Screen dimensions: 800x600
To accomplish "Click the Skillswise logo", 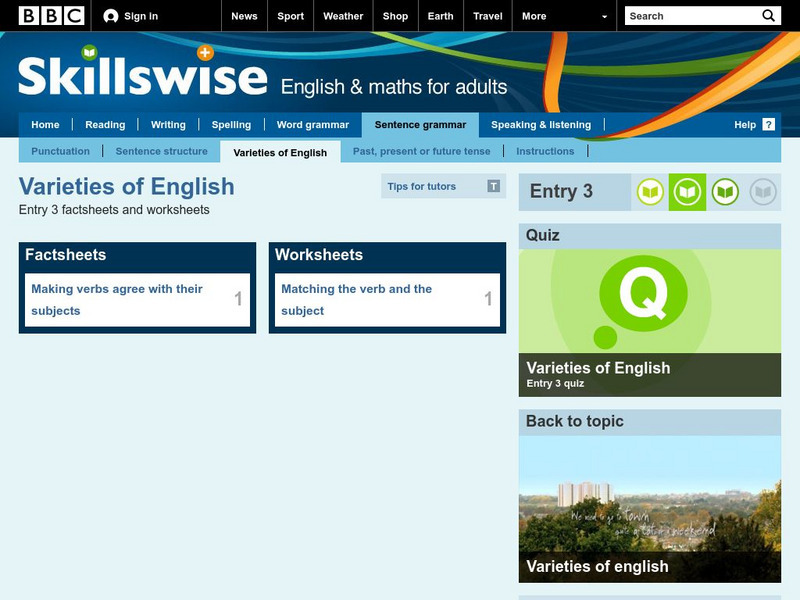I will (x=143, y=71).
